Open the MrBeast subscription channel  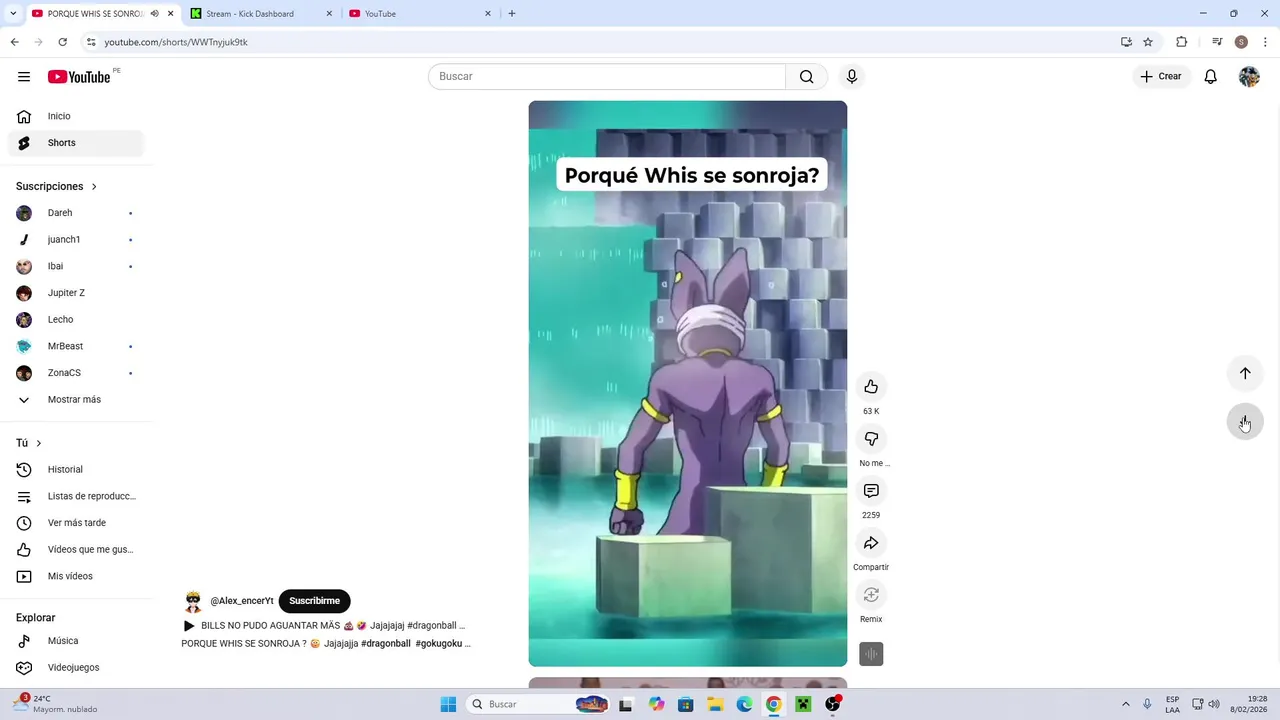click(x=76, y=346)
